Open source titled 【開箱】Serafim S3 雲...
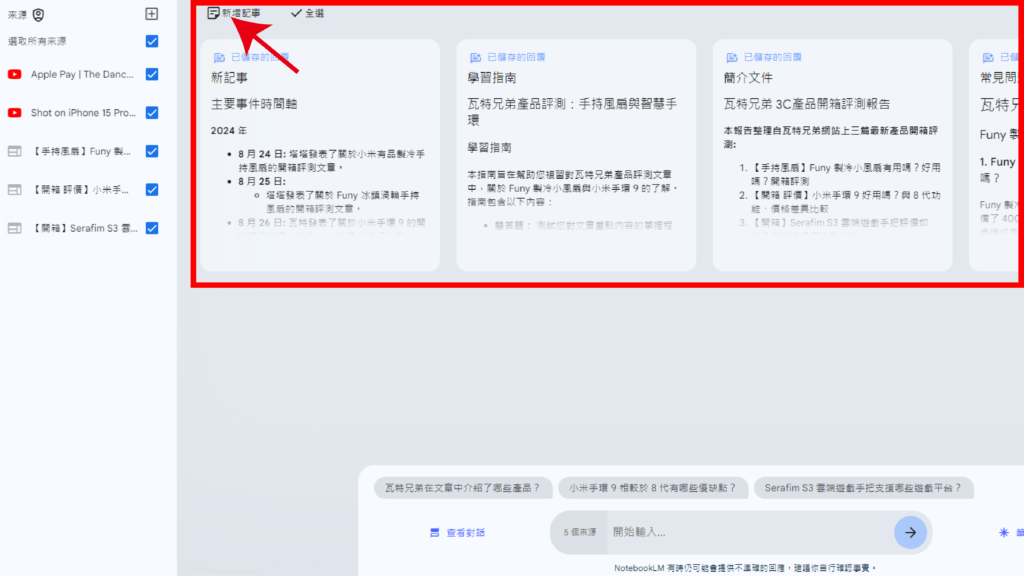 point(84,229)
